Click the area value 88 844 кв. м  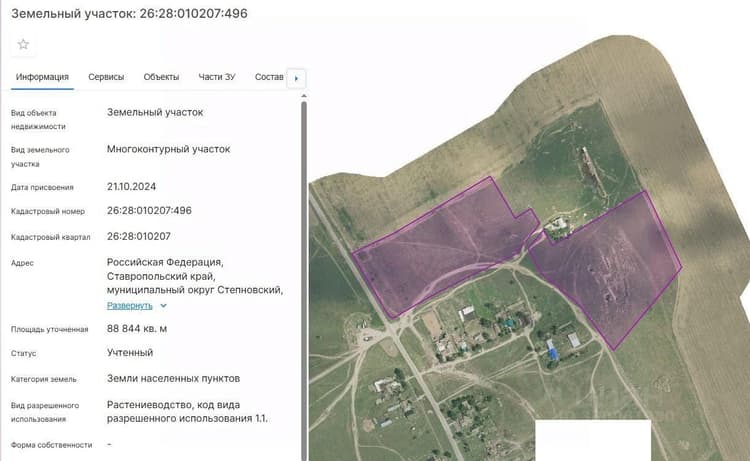click(x=137, y=329)
